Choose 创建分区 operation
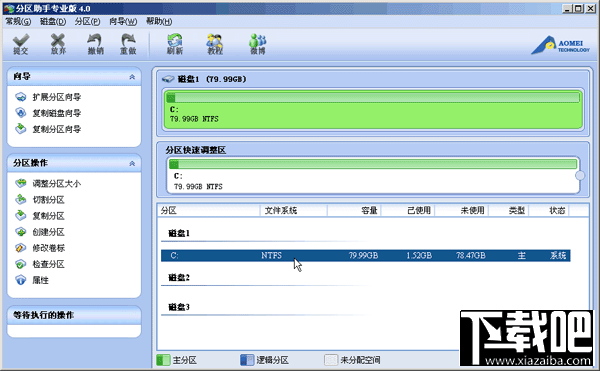This screenshot has height=371, width=600. [x=48, y=232]
